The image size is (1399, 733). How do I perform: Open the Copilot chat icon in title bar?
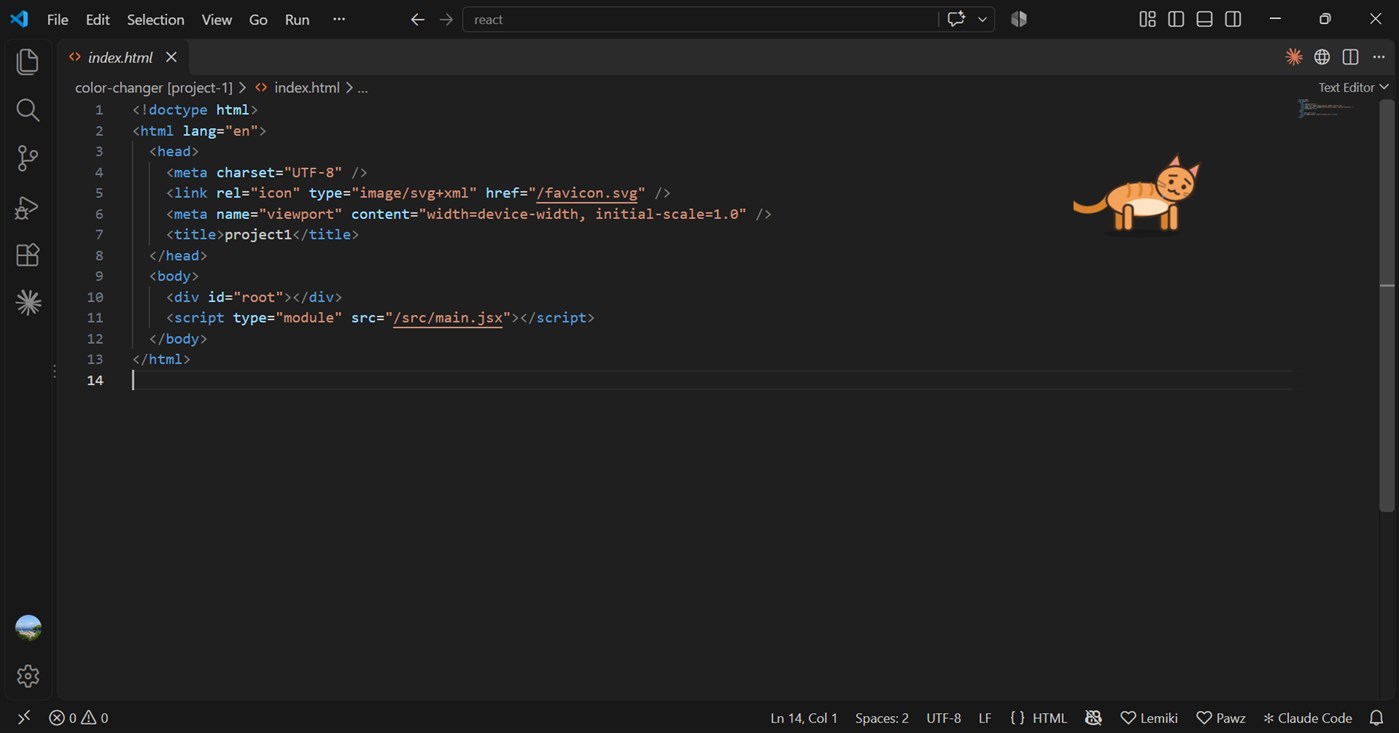coord(956,19)
